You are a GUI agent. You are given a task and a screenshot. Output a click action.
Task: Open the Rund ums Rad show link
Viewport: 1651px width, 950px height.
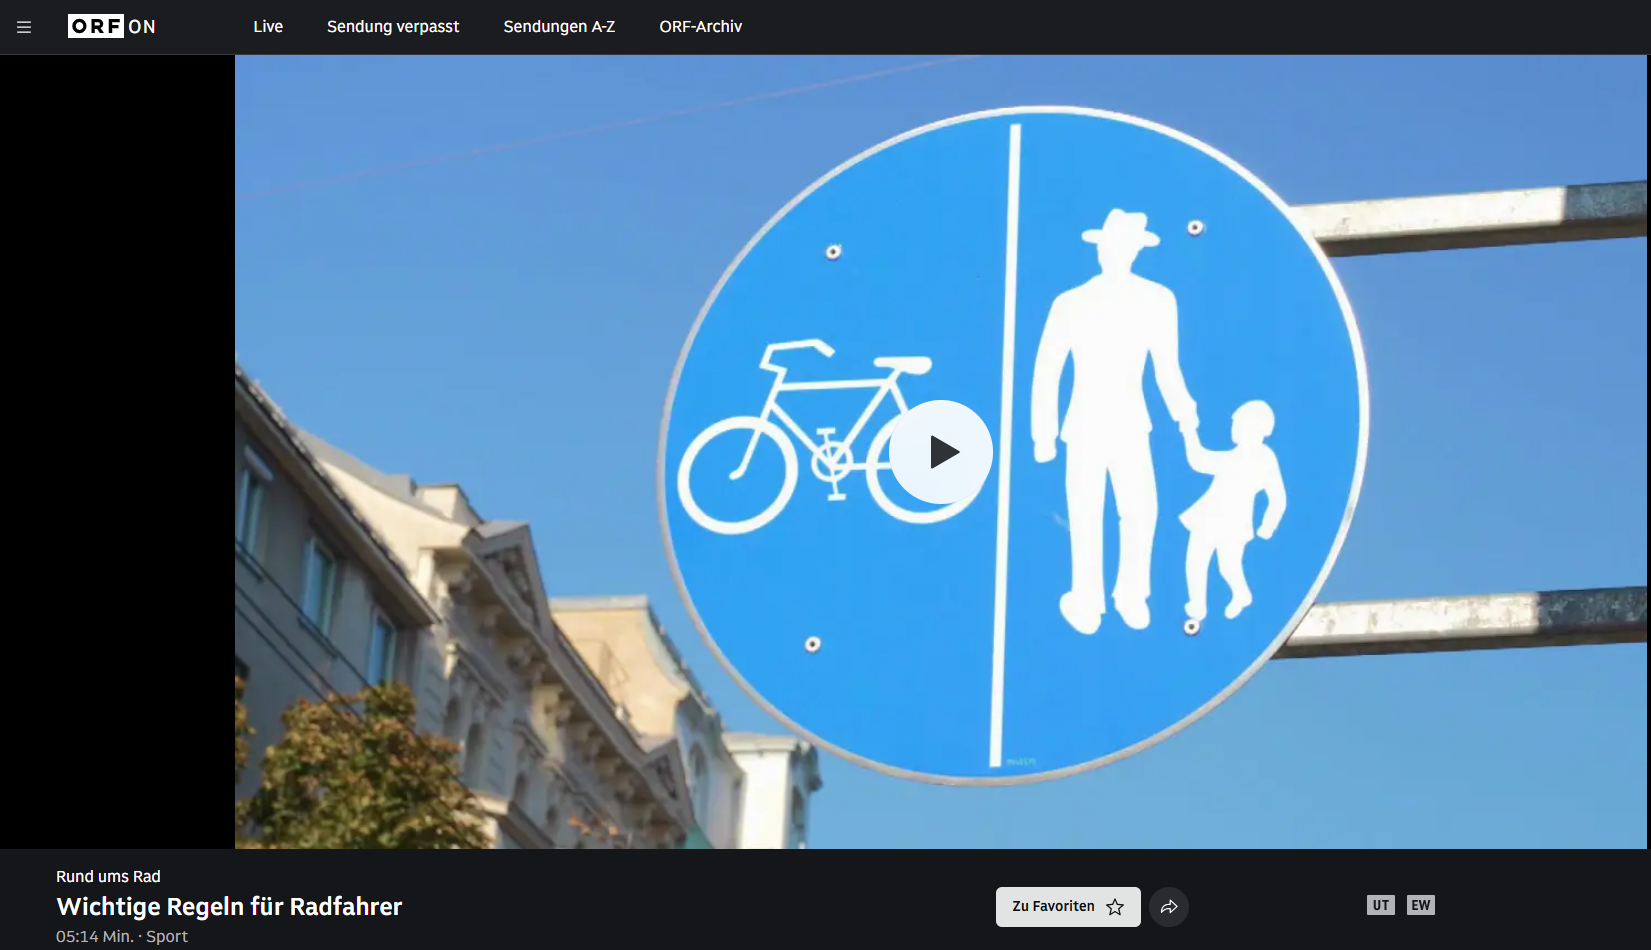[x=108, y=876]
